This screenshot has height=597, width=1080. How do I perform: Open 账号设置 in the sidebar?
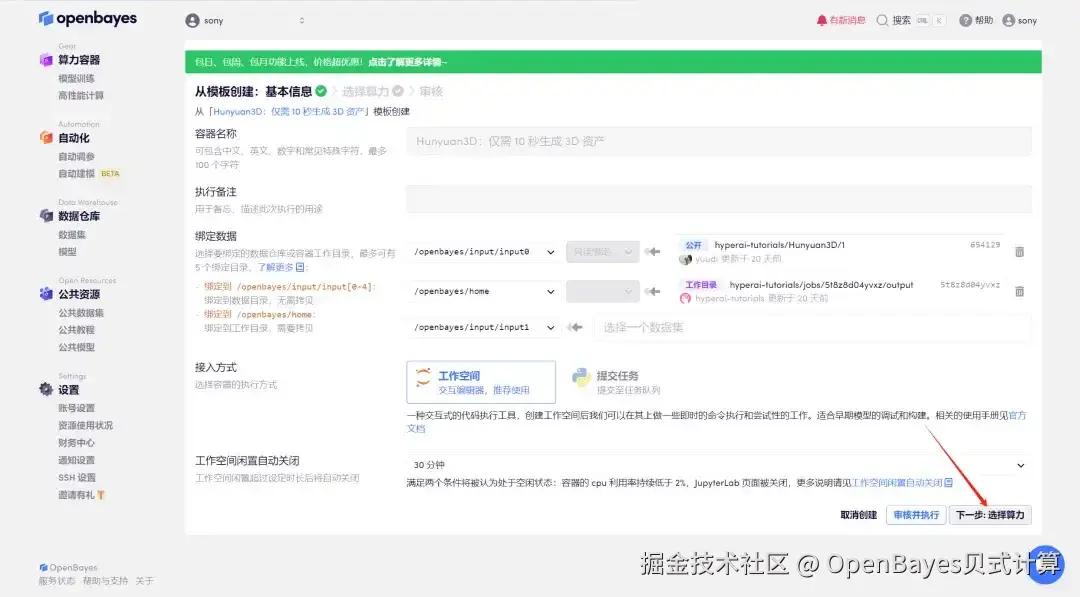76,408
